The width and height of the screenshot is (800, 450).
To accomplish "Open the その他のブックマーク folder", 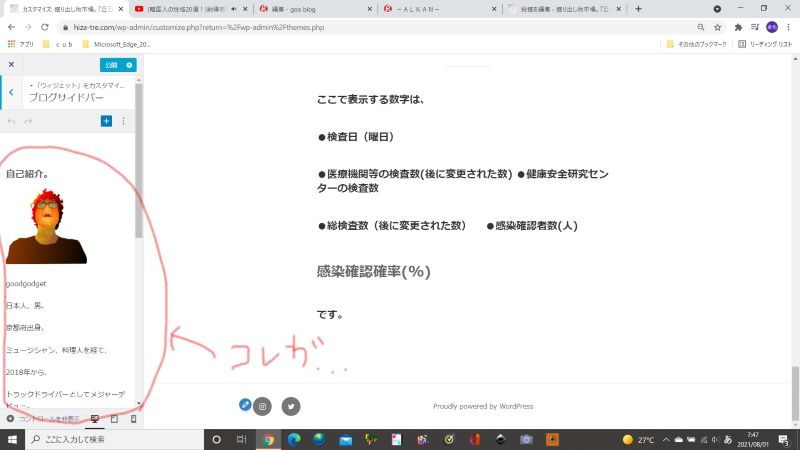I will [x=696, y=44].
